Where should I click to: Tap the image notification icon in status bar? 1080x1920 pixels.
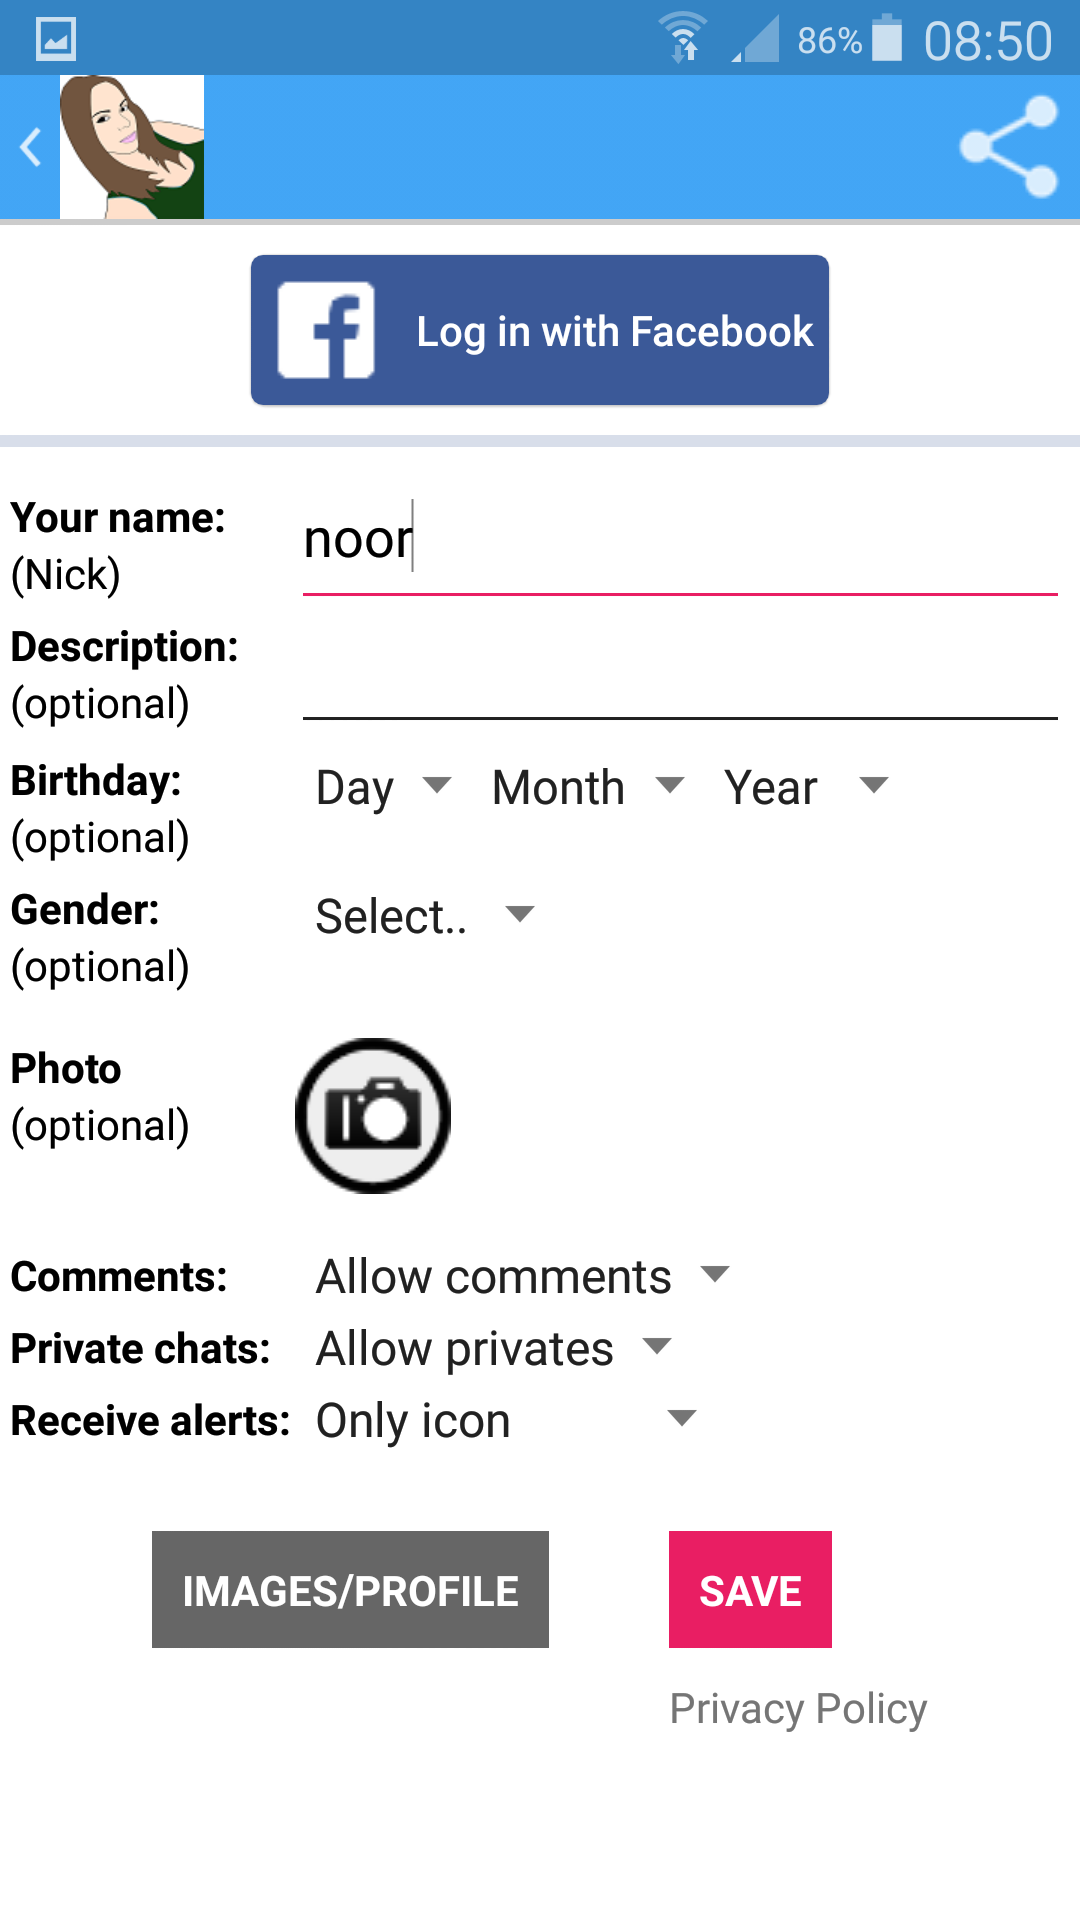coord(56,40)
